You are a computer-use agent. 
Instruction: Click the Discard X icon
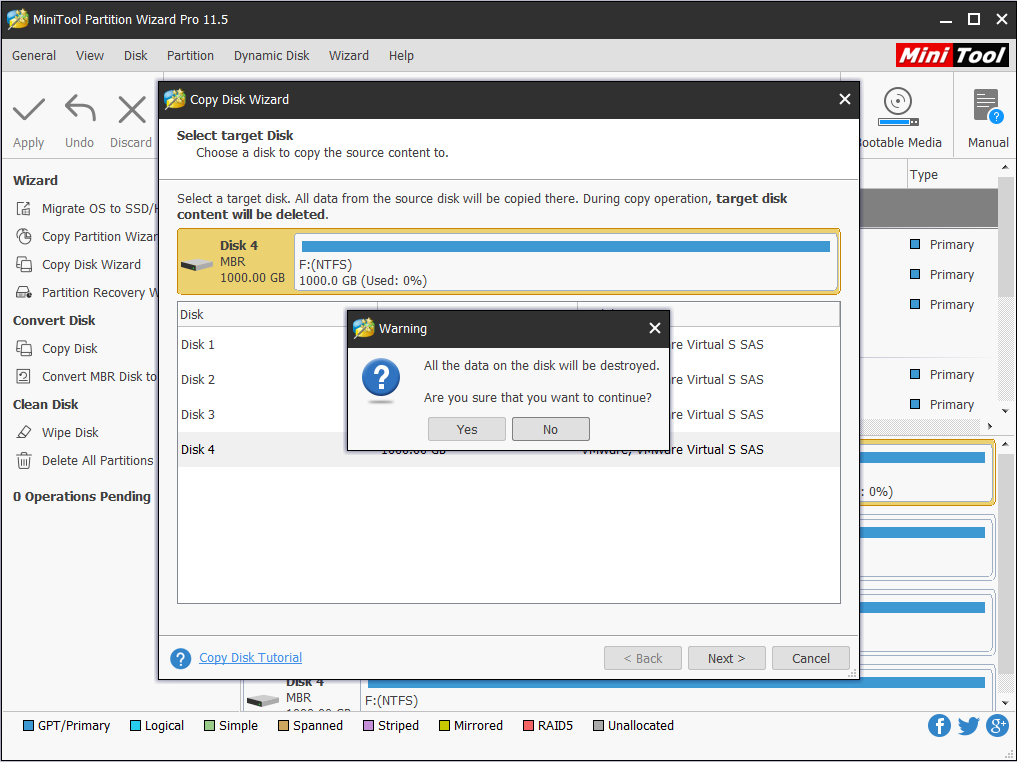point(132,110)
